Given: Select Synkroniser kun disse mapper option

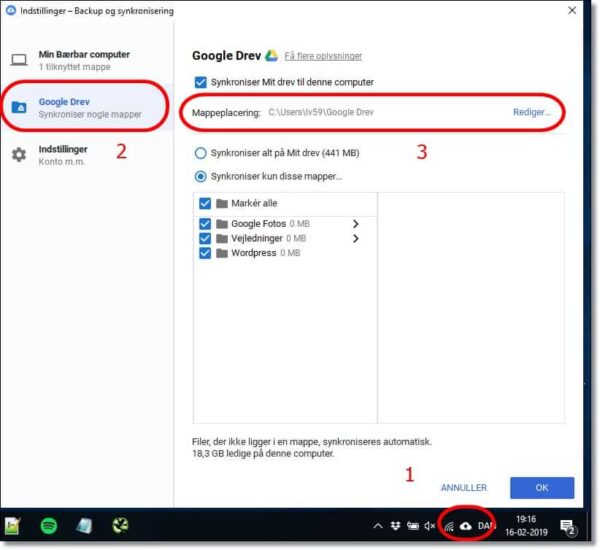Looking at the screenshot, I should (200, 176).
